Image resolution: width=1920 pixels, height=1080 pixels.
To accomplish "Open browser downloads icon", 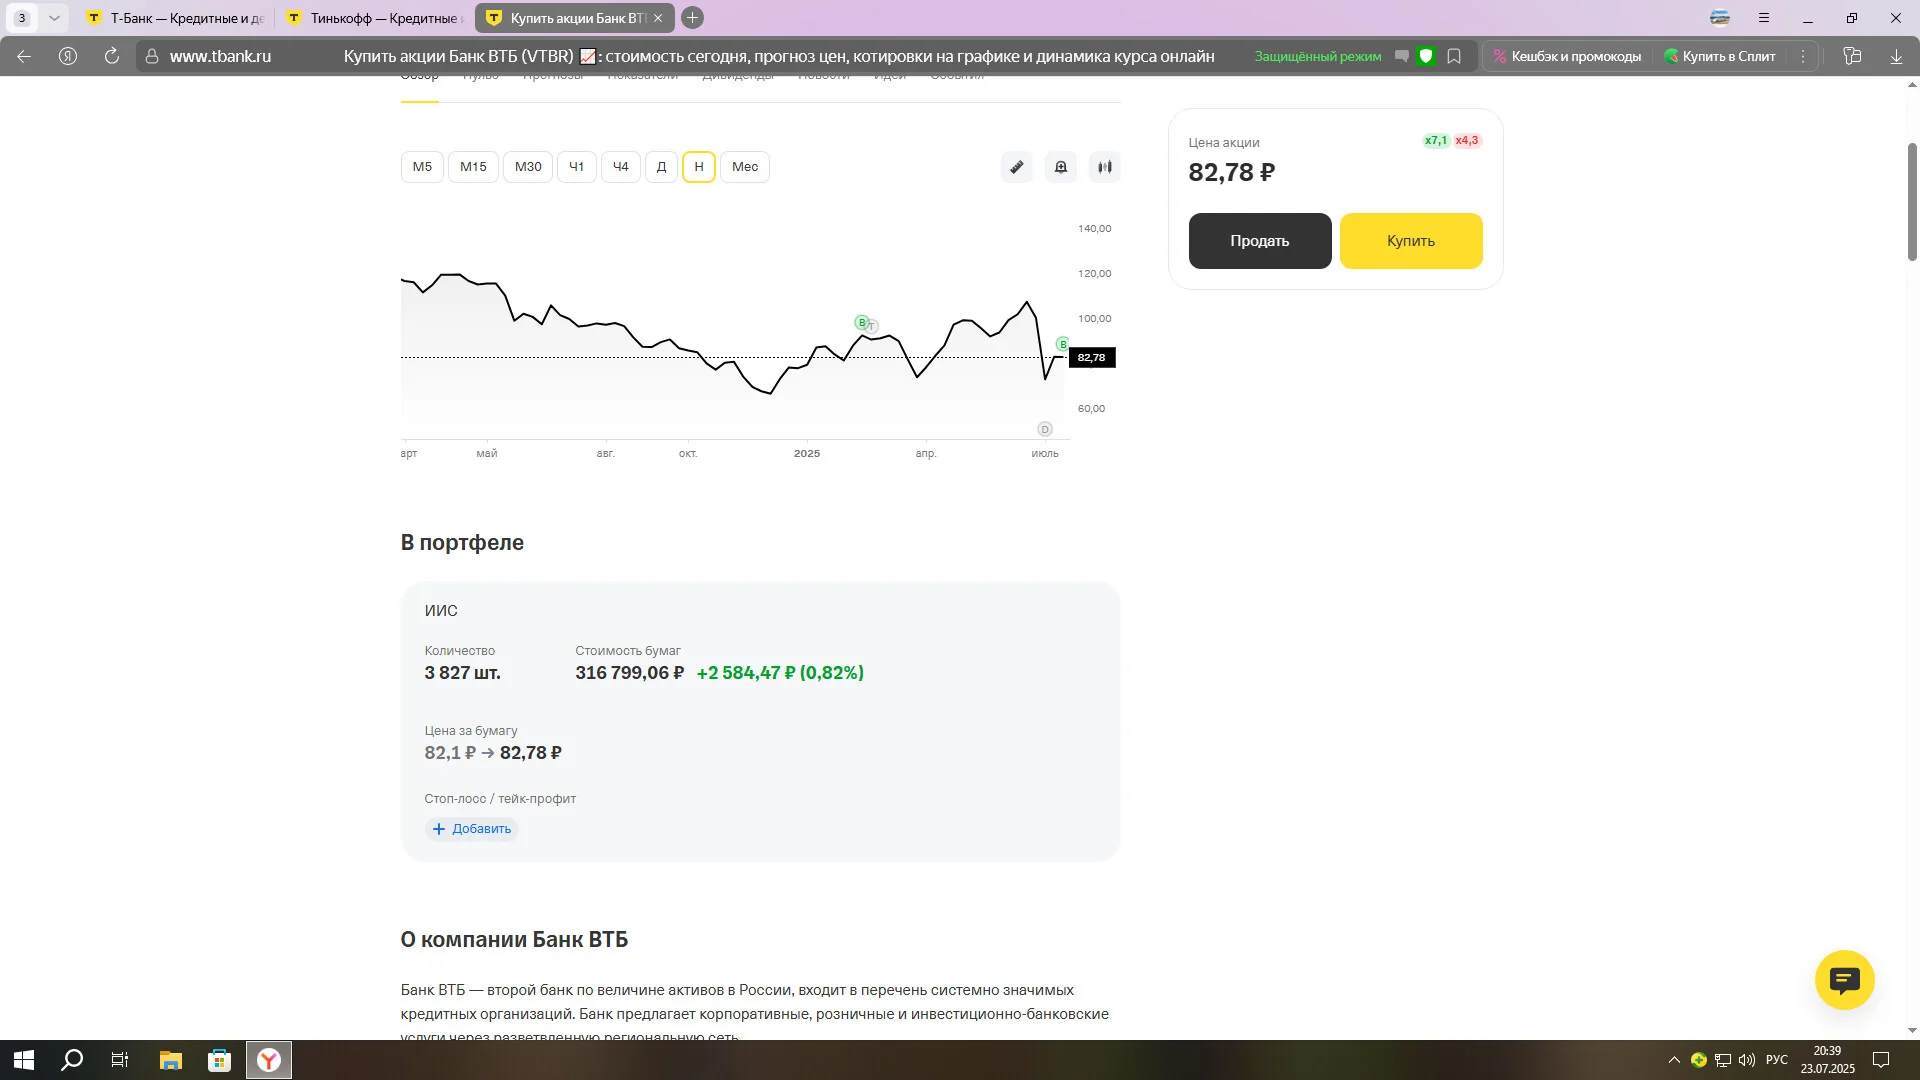I will [x=1896, y=56].
